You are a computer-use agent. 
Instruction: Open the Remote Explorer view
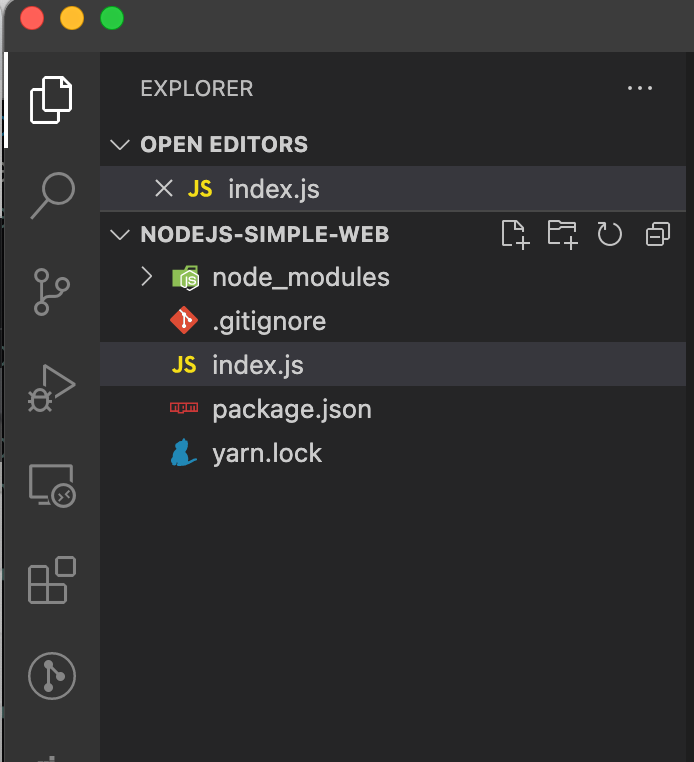coord(51,485)
